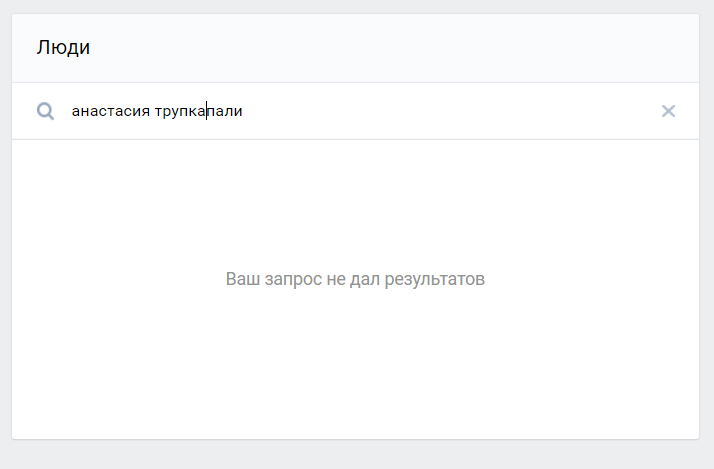Click the word "анастасия" in the search field
714x469 pixels.
[110, 111]
